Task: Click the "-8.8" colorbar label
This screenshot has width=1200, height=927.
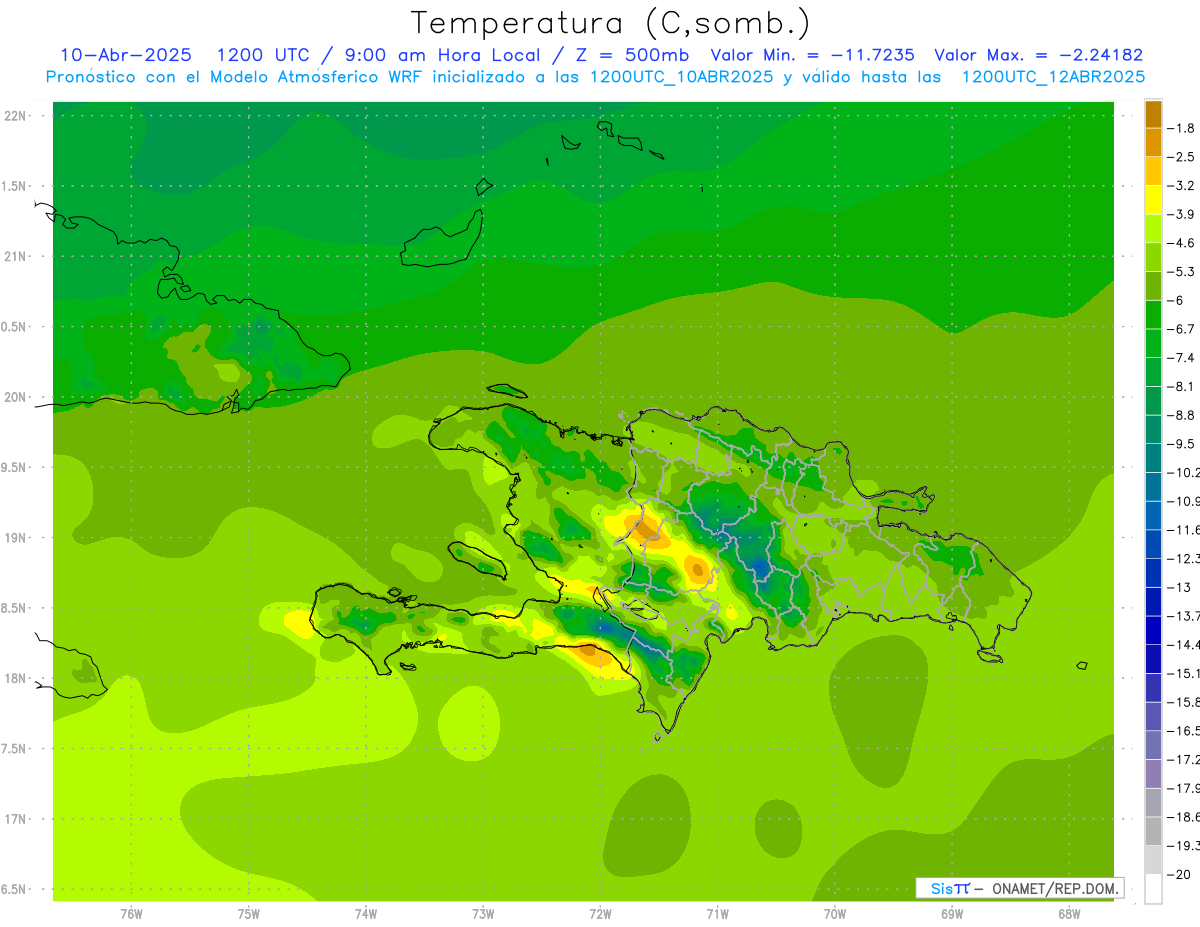Action: click(1181, 415)
